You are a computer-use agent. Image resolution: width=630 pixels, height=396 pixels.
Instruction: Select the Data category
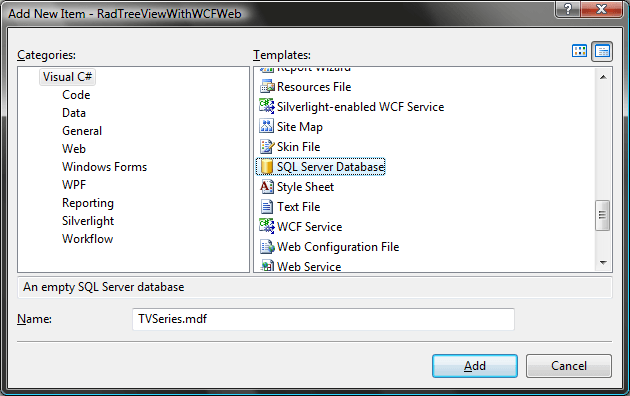(x=74, y=113)
